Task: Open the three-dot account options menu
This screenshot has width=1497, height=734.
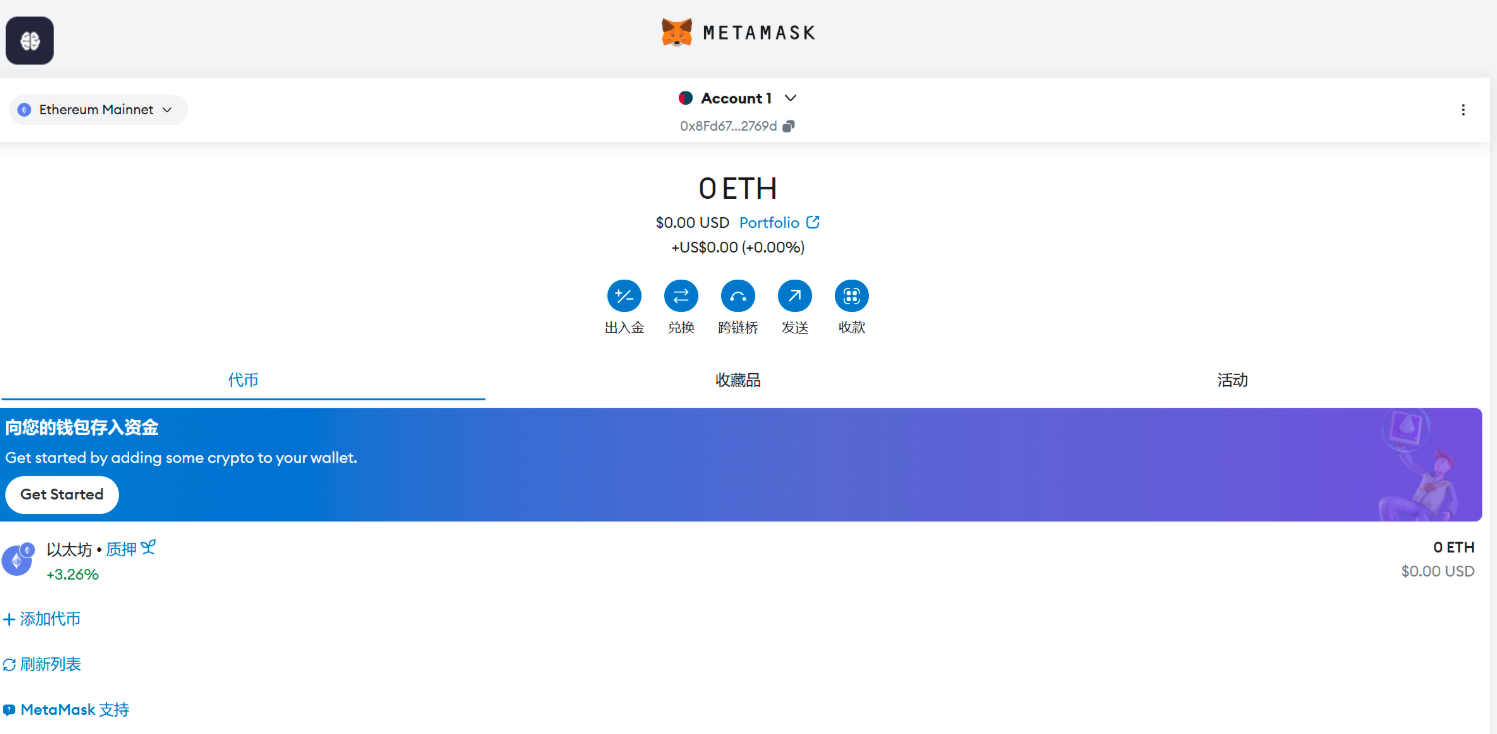Action: click(x=1463, y=110)
